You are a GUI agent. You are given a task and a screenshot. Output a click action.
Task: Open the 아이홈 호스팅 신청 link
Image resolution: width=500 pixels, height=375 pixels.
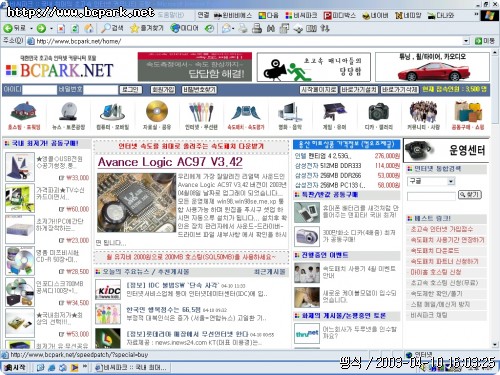click(x=436, y=272)
